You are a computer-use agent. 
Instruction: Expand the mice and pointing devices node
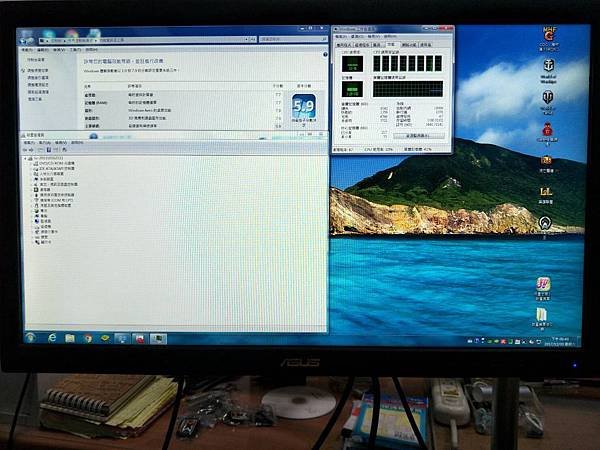31,205
